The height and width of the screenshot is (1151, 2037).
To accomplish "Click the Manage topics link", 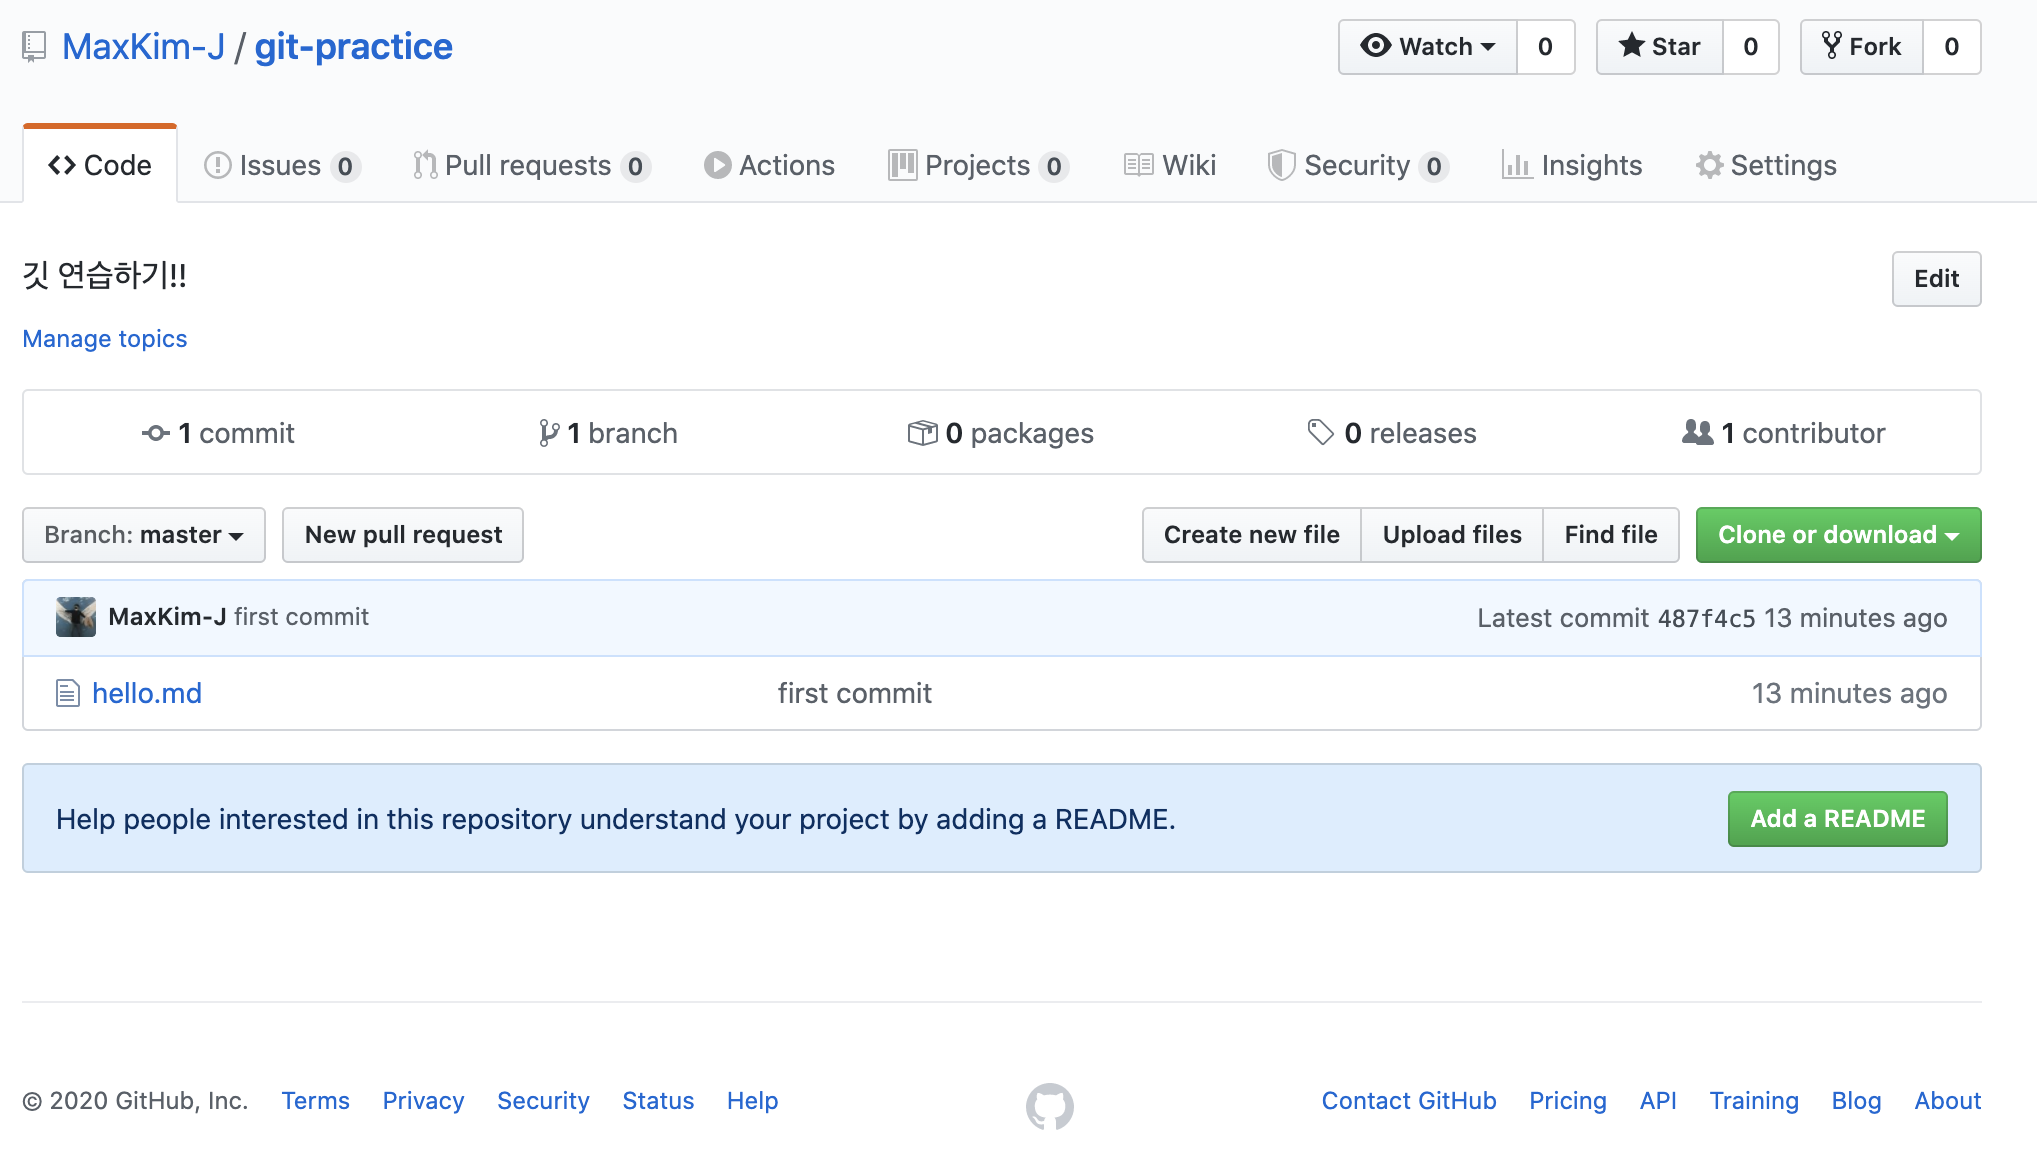I will tap(105, 339).
